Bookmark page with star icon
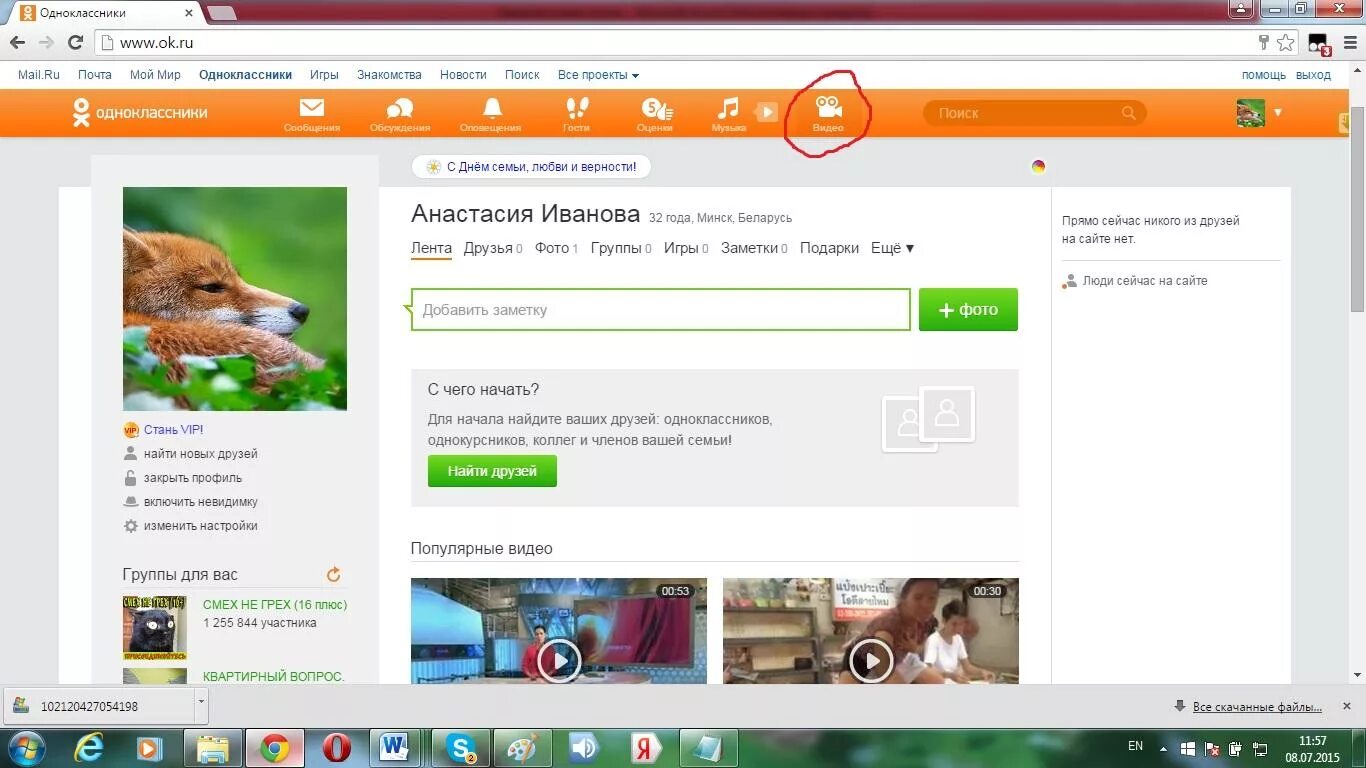Screen dimensions: 1366x768 click(1286, 43)
